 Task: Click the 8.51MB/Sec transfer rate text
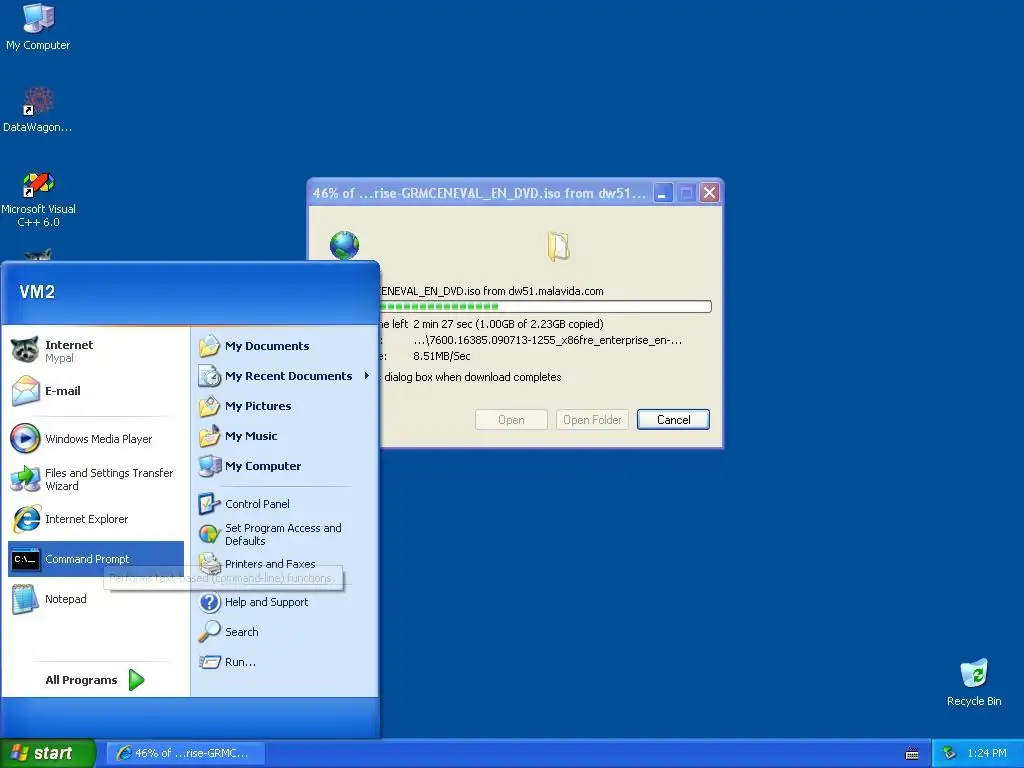442,357
